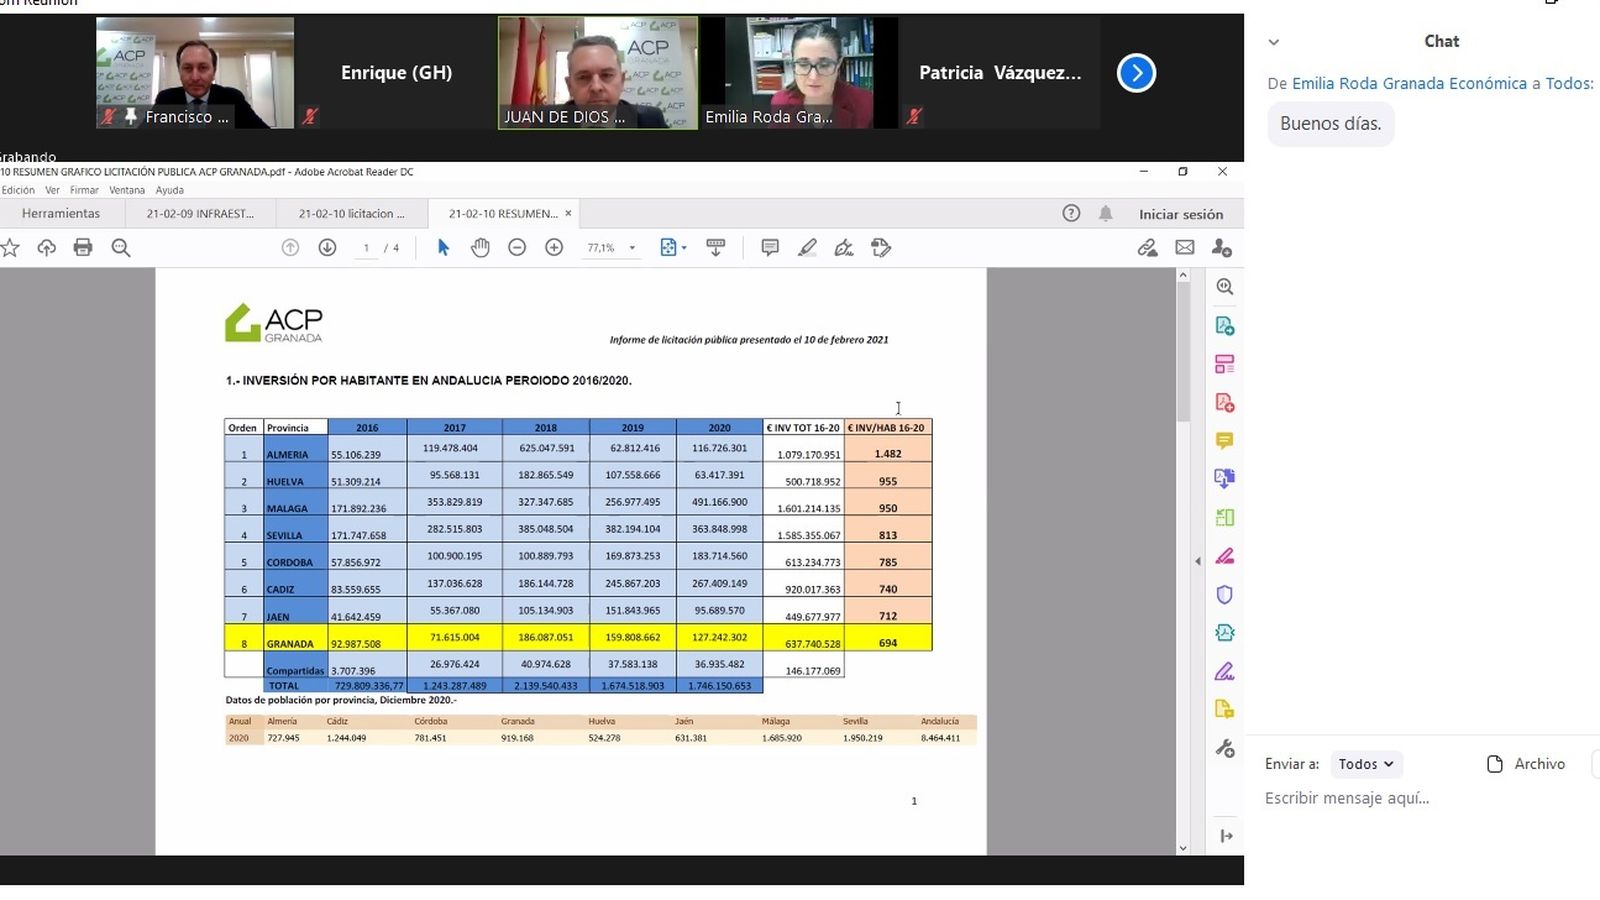
Task: Send file by email envelope icon
Action: pos(1185,248)
